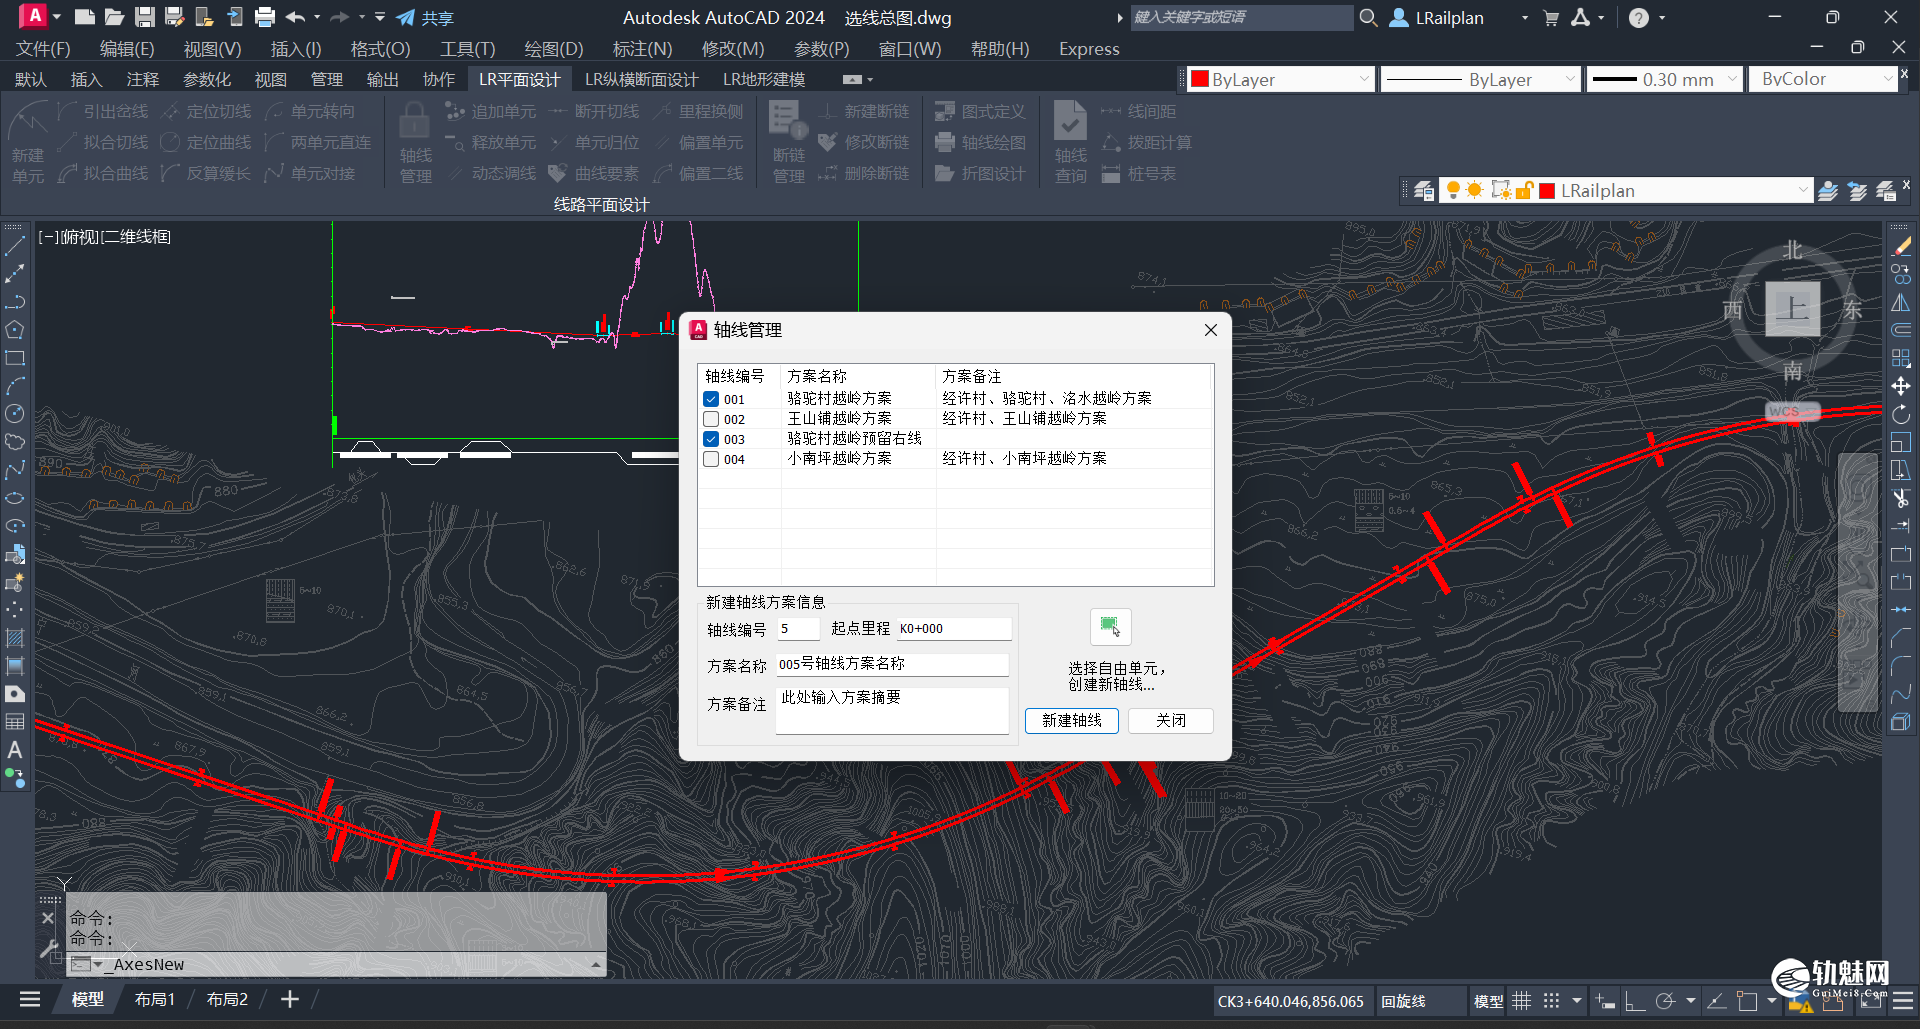
Task: Click the New file icon in quick access toolbar
Action: pyautogui.click(x=85, y=17)
